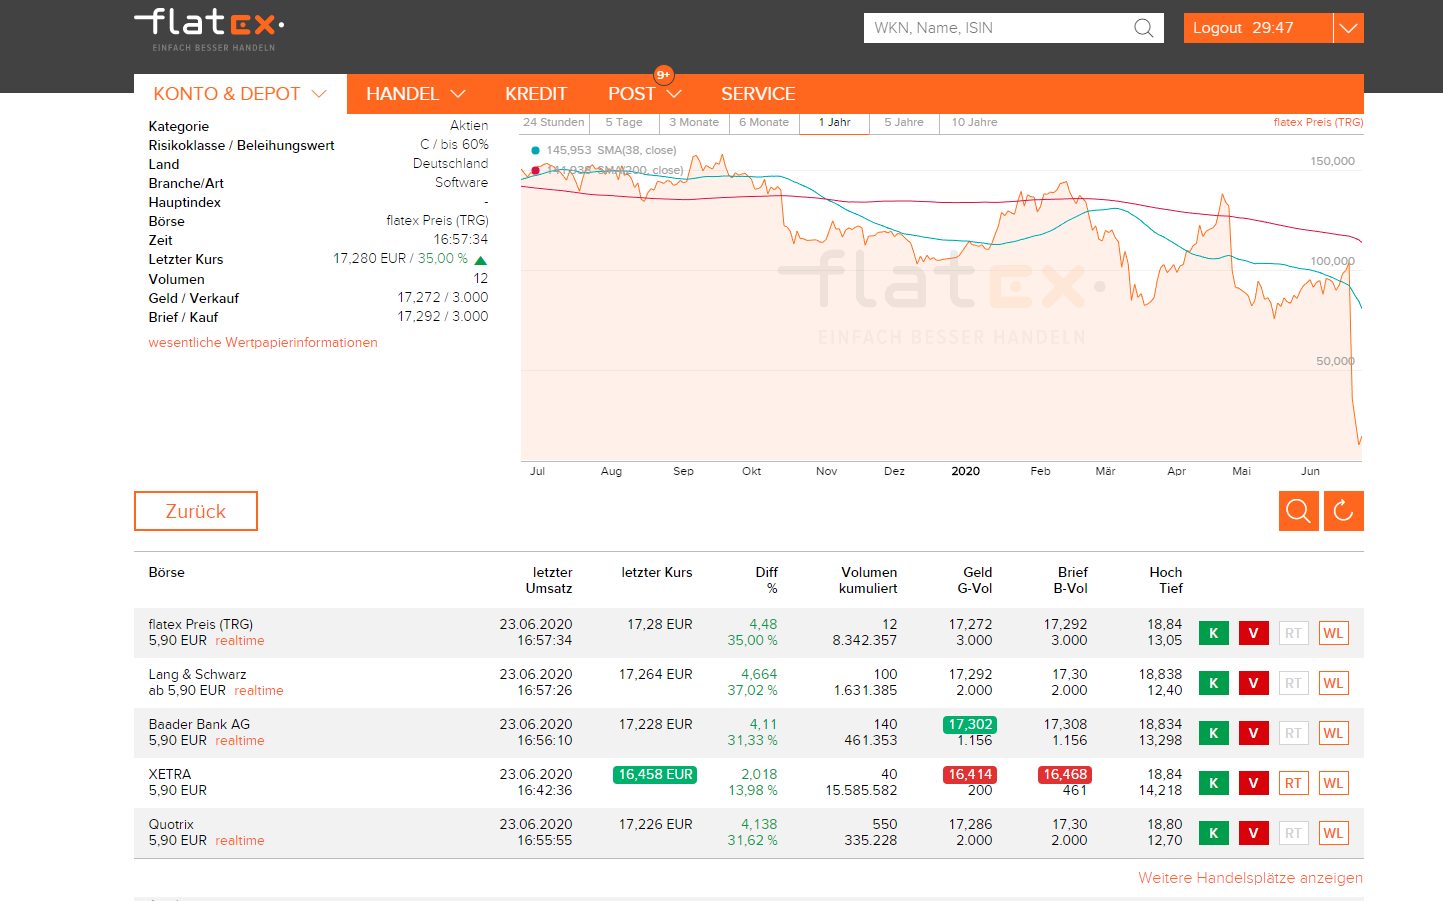This screenshot has height=901, width=1443.
Task: Add Baader Bank AG to watchlist via WL
Action: pos(1333,733)
